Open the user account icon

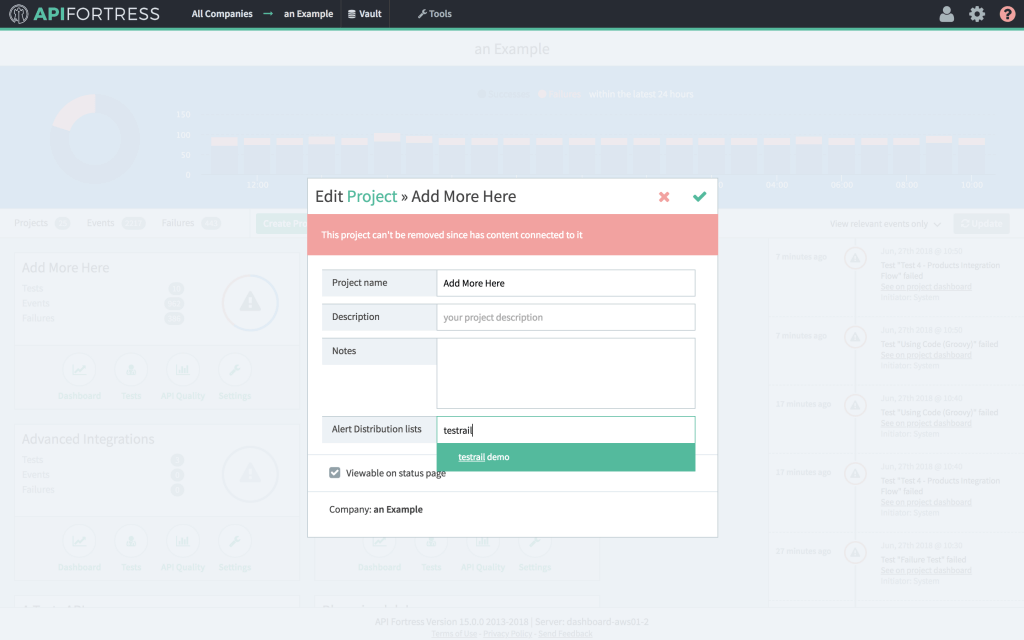pyautogui.click(x=946, y=14)
